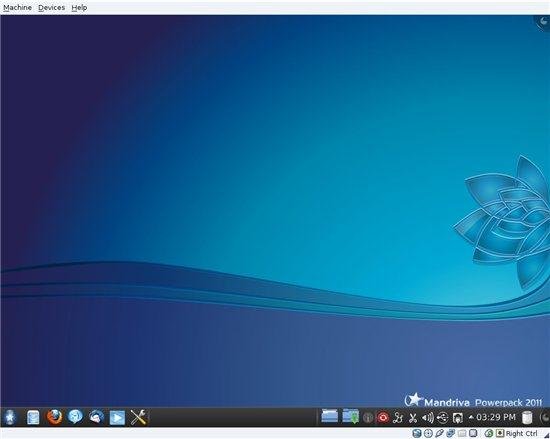Open the speaker volume control
Viewport: 550px width, 439px height.
428,418
